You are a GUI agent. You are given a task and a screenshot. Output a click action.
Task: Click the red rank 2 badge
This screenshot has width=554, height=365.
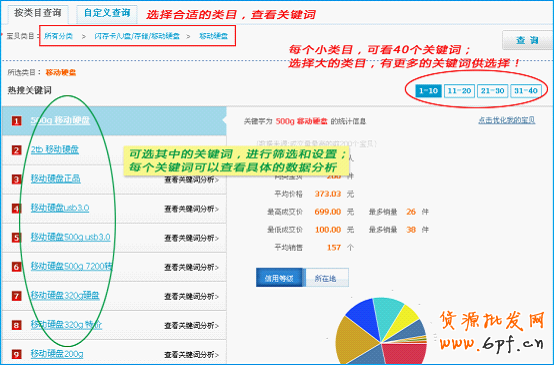[16, 150]
